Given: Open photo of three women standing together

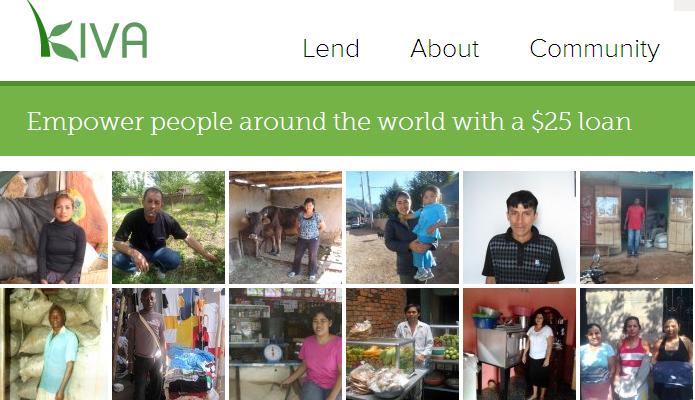Looking at the screenshot, I should [636, 344].
